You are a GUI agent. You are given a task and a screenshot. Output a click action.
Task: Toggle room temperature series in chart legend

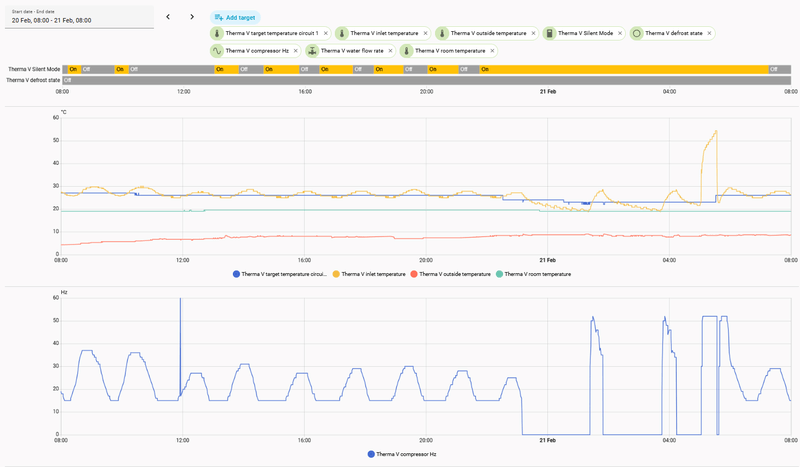(x=533, y=274)
